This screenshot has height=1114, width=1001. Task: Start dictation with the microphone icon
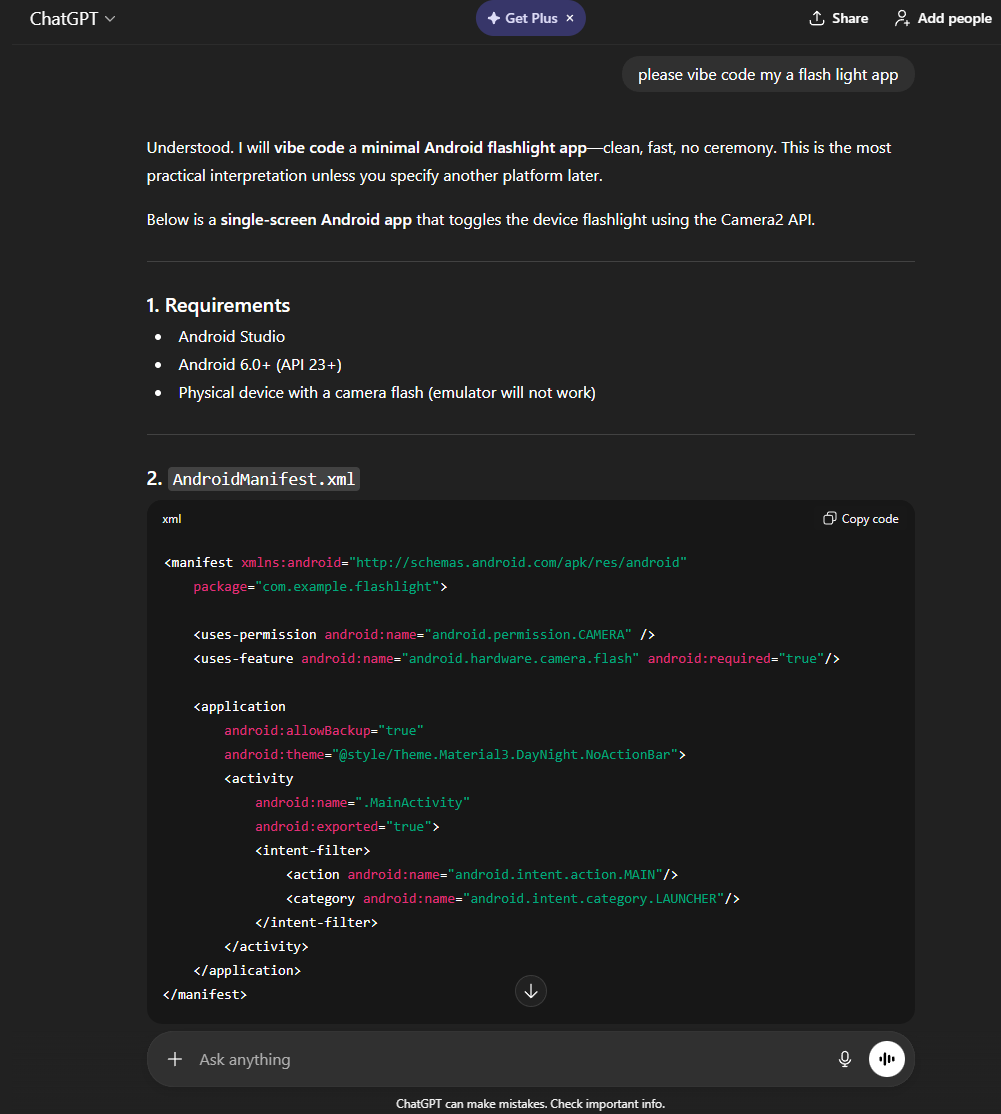(845, 1059)
